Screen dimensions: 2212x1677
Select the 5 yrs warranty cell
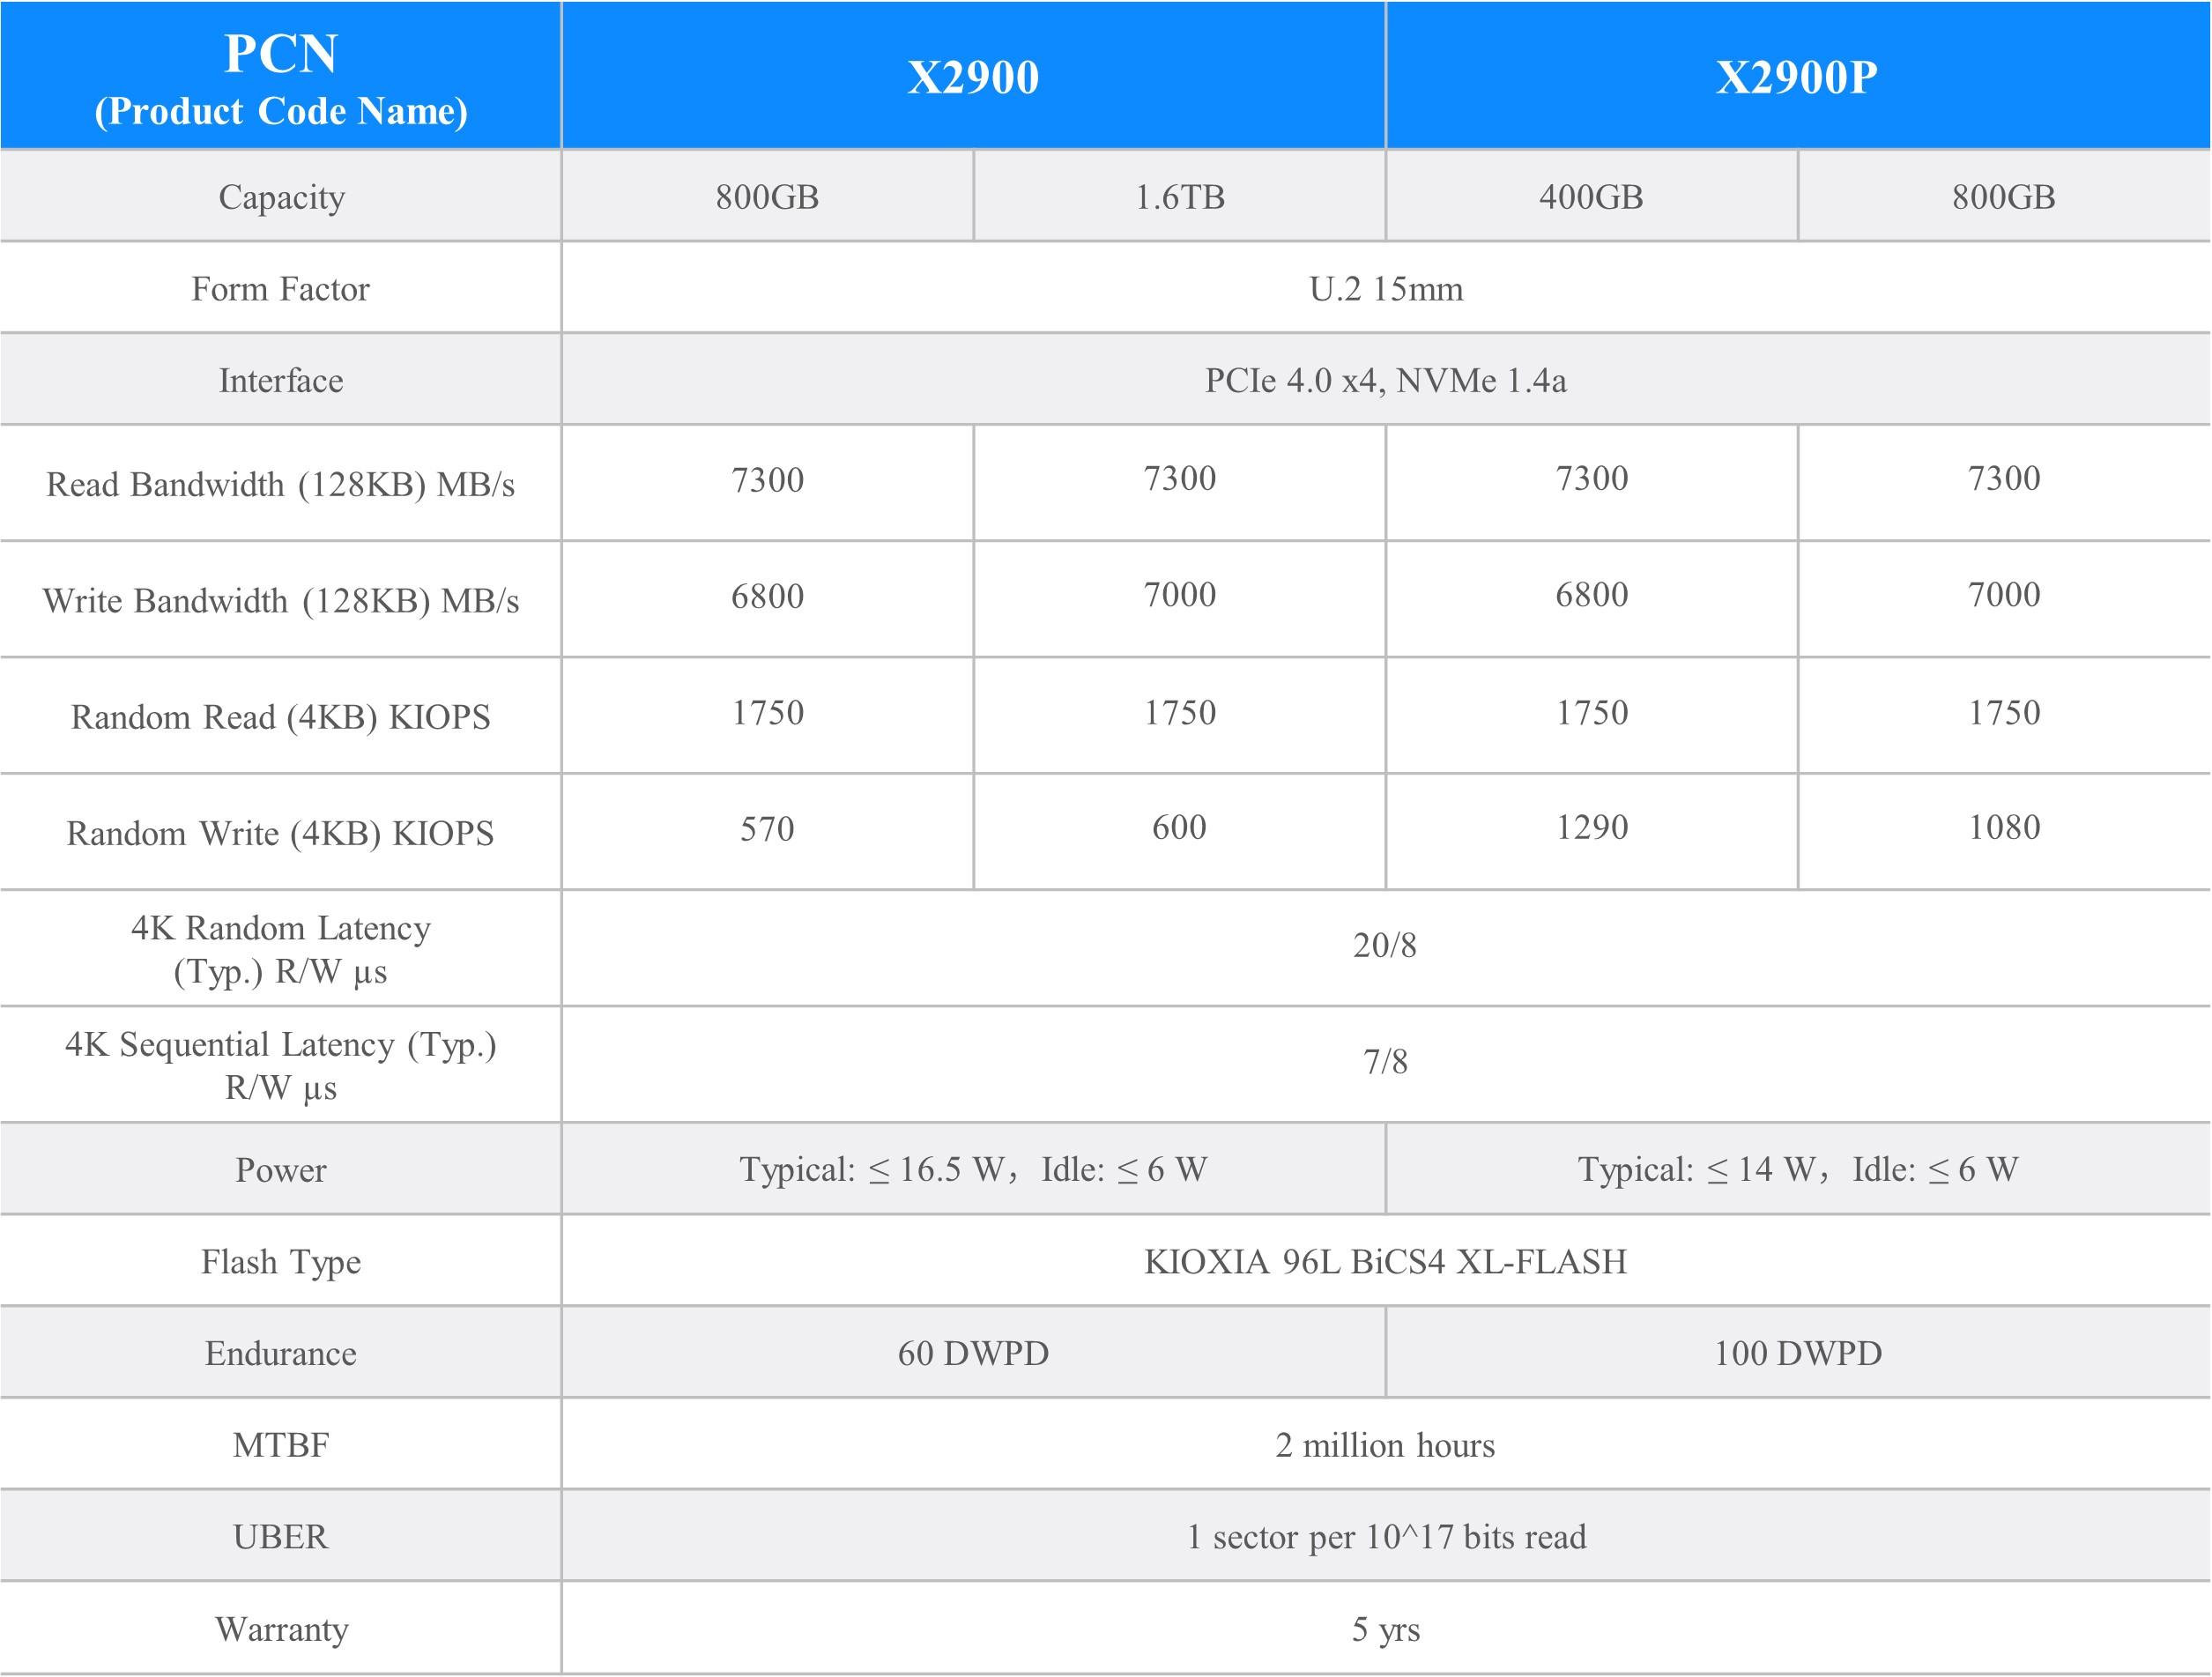[1385, 1629]
